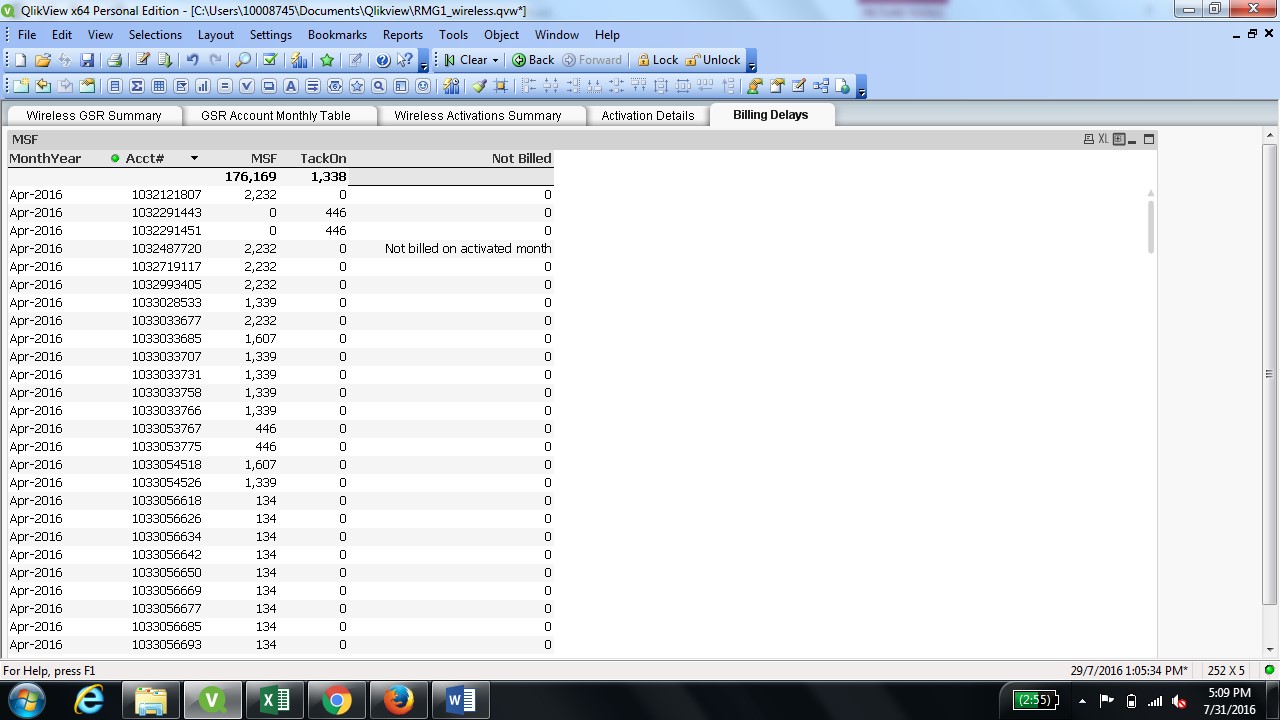Screen dimensions: 1280x720
Task: Open Internet Explorer from the taskbar
Action: 89,700
